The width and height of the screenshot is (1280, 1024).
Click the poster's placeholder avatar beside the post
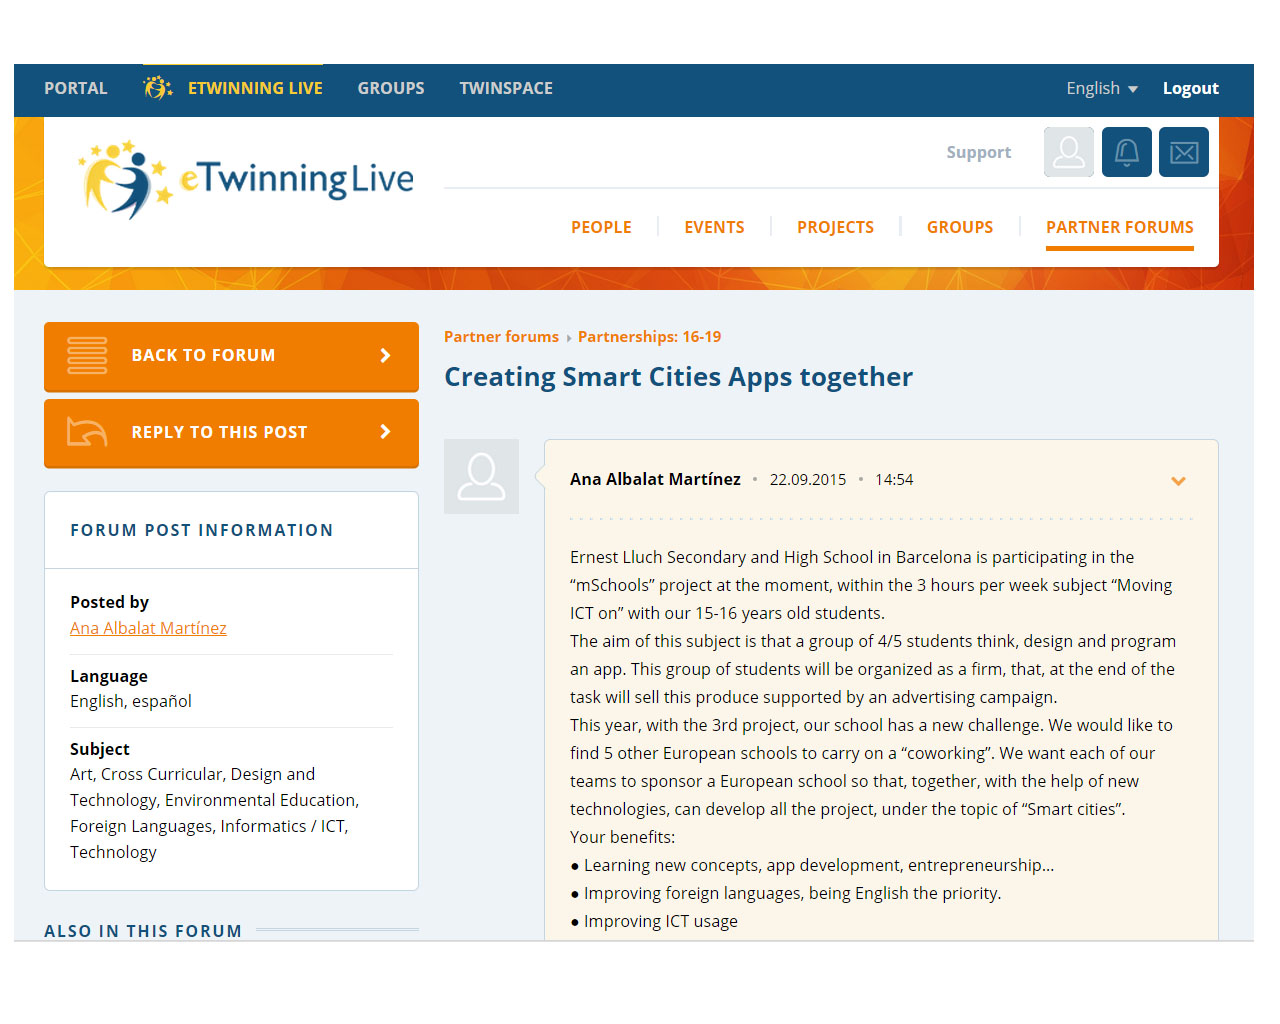pos(481,476)
